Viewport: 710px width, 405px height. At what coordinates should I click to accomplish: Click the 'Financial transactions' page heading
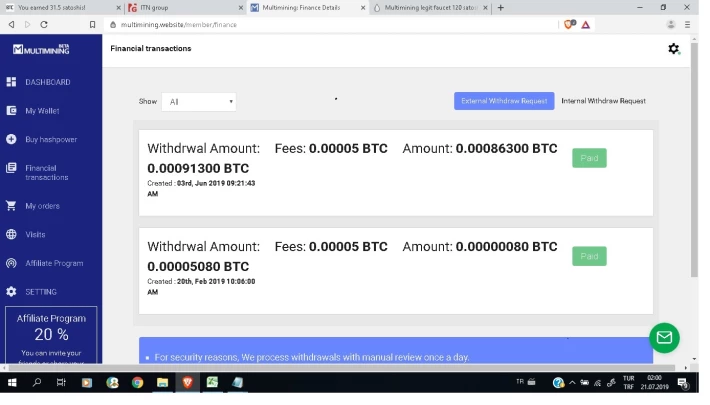(x=153, y=49)
